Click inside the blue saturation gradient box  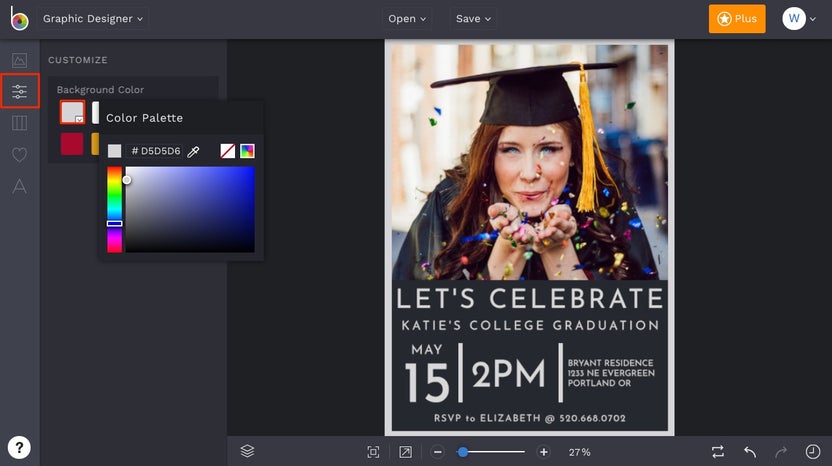[190, 209]
